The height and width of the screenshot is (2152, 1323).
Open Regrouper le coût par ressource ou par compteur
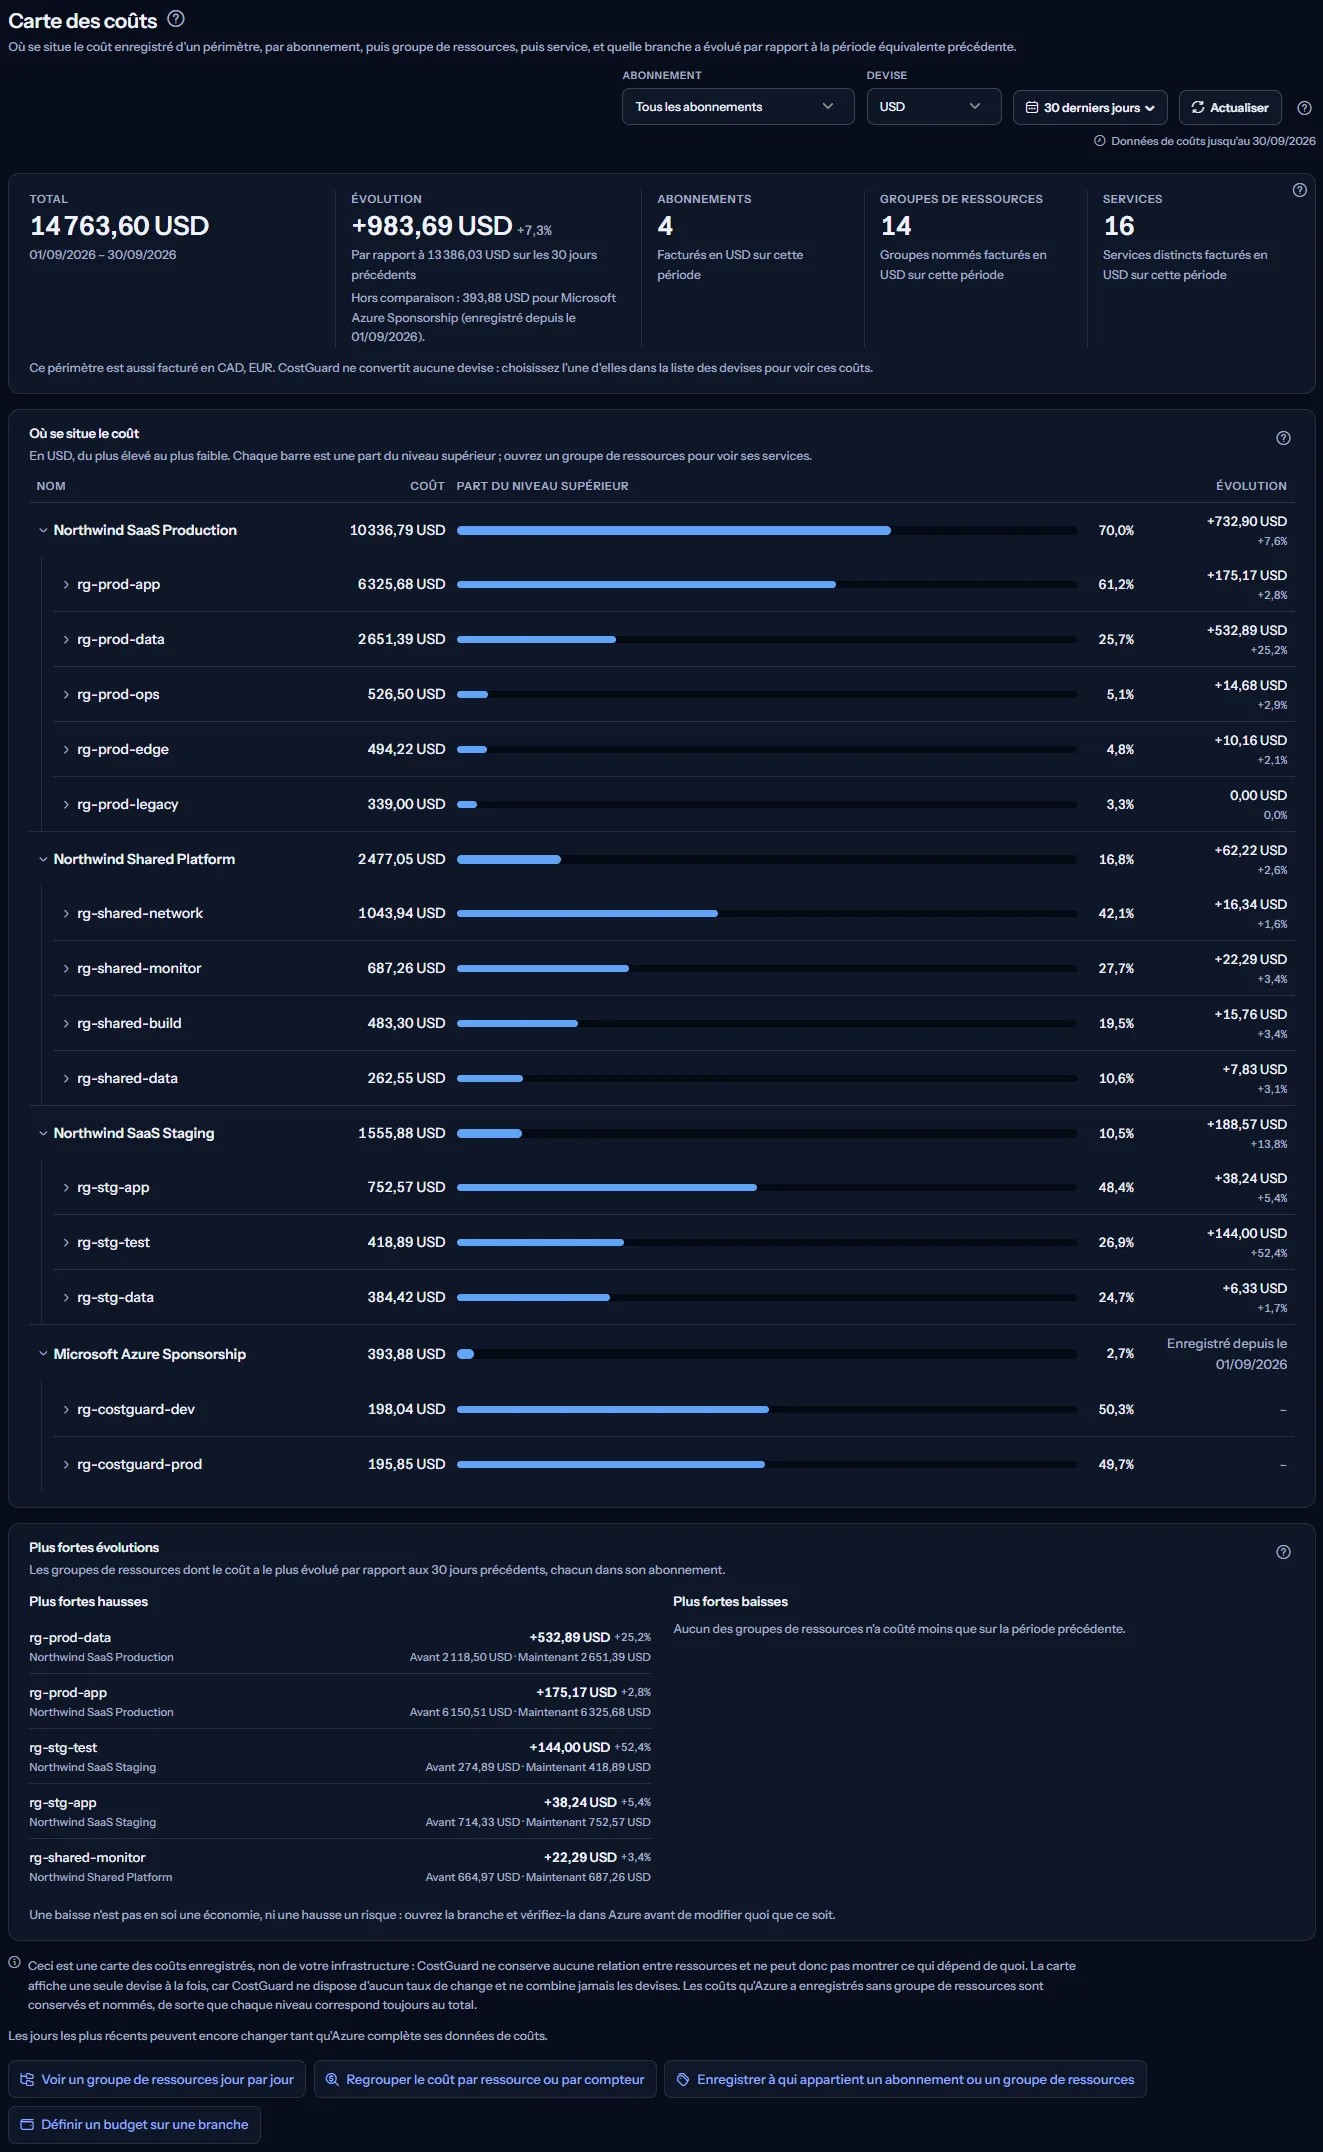pos(485,2079)
